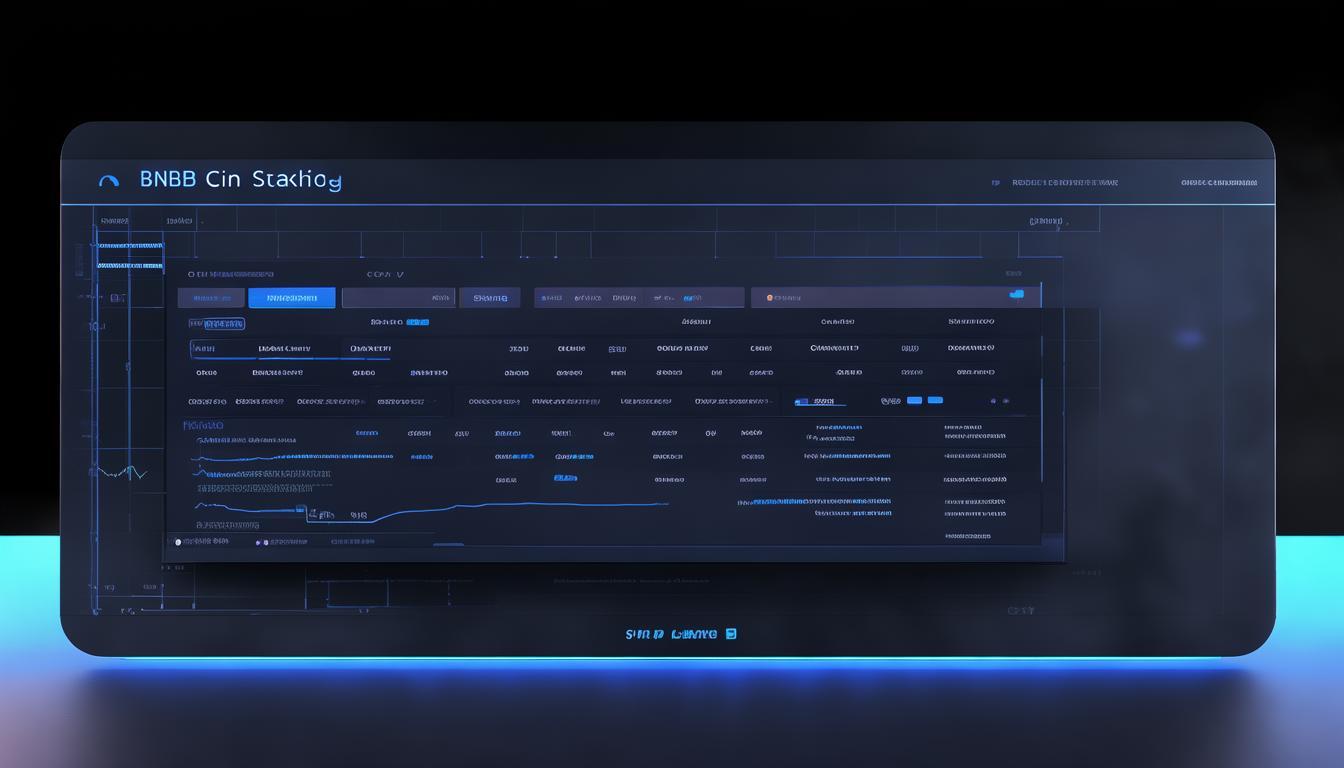
Task: Click the blue arc logo icon
Action: pyautogui.click(x=109, y=181)
